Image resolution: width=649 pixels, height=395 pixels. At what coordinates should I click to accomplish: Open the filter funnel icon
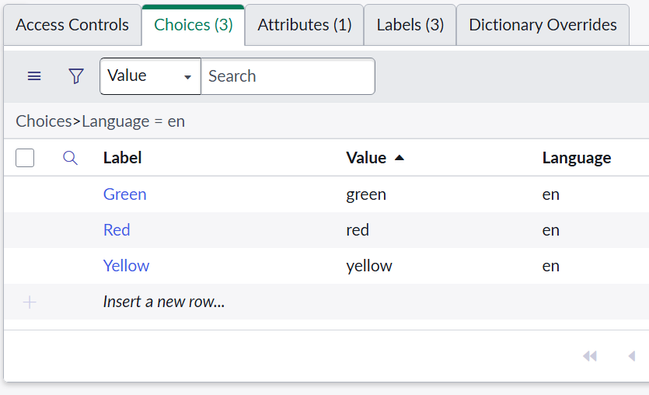click(76, 76)
